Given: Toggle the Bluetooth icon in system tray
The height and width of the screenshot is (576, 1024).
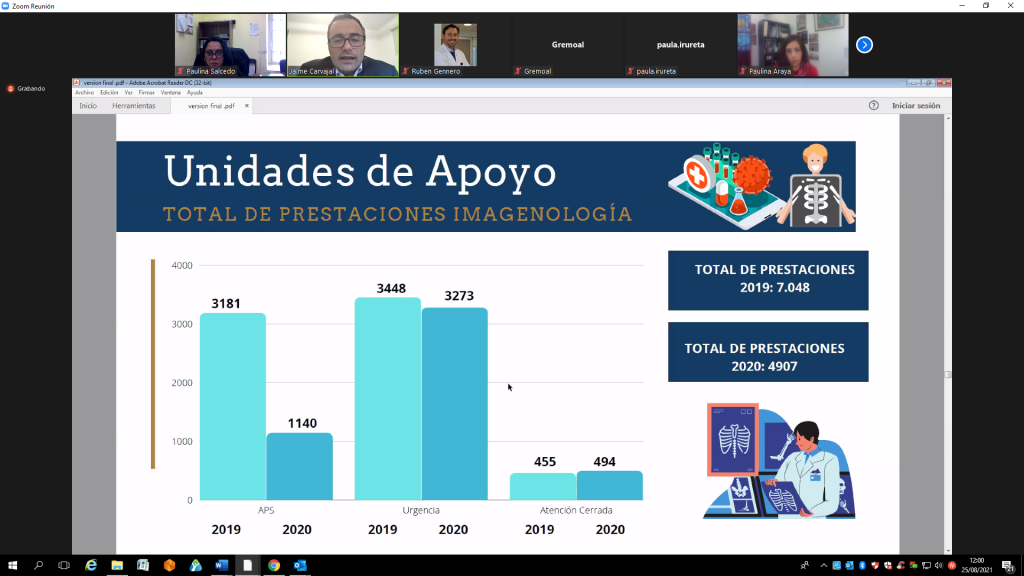Looking at the screenshot, I should pos(861,565).
